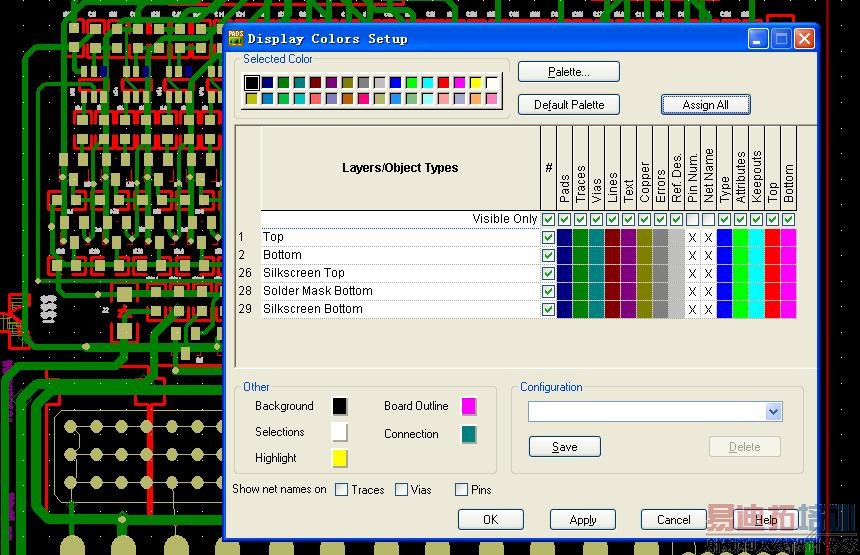This screenshot has width=860, height=555.
Task: Click the Pads color cell for Top layer
Action: pyautogui.click(x=564, y=237)
